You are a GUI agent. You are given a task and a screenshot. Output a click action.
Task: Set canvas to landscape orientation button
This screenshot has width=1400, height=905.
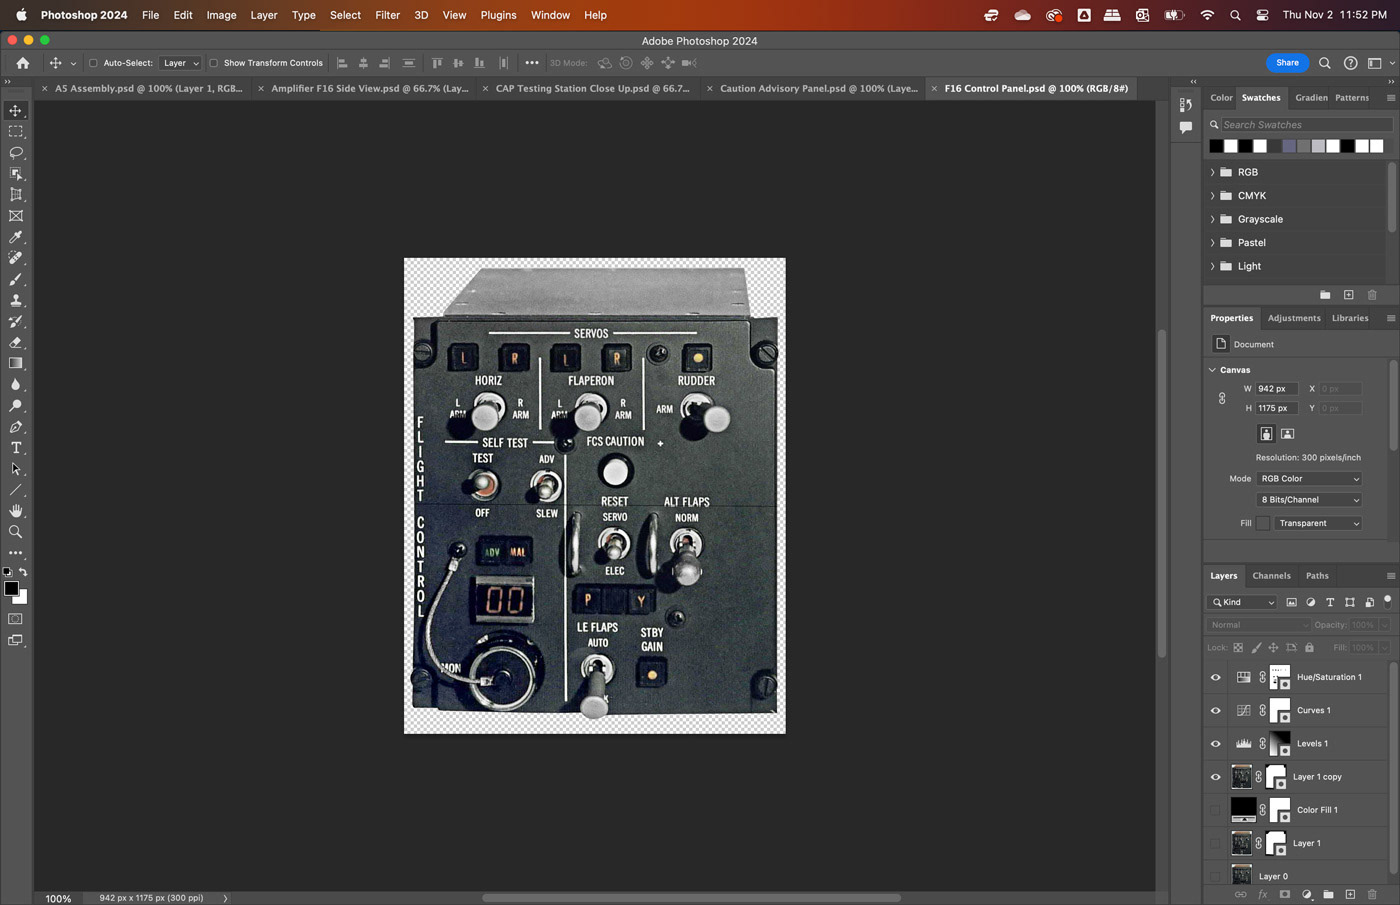[x=1288, y=434]
